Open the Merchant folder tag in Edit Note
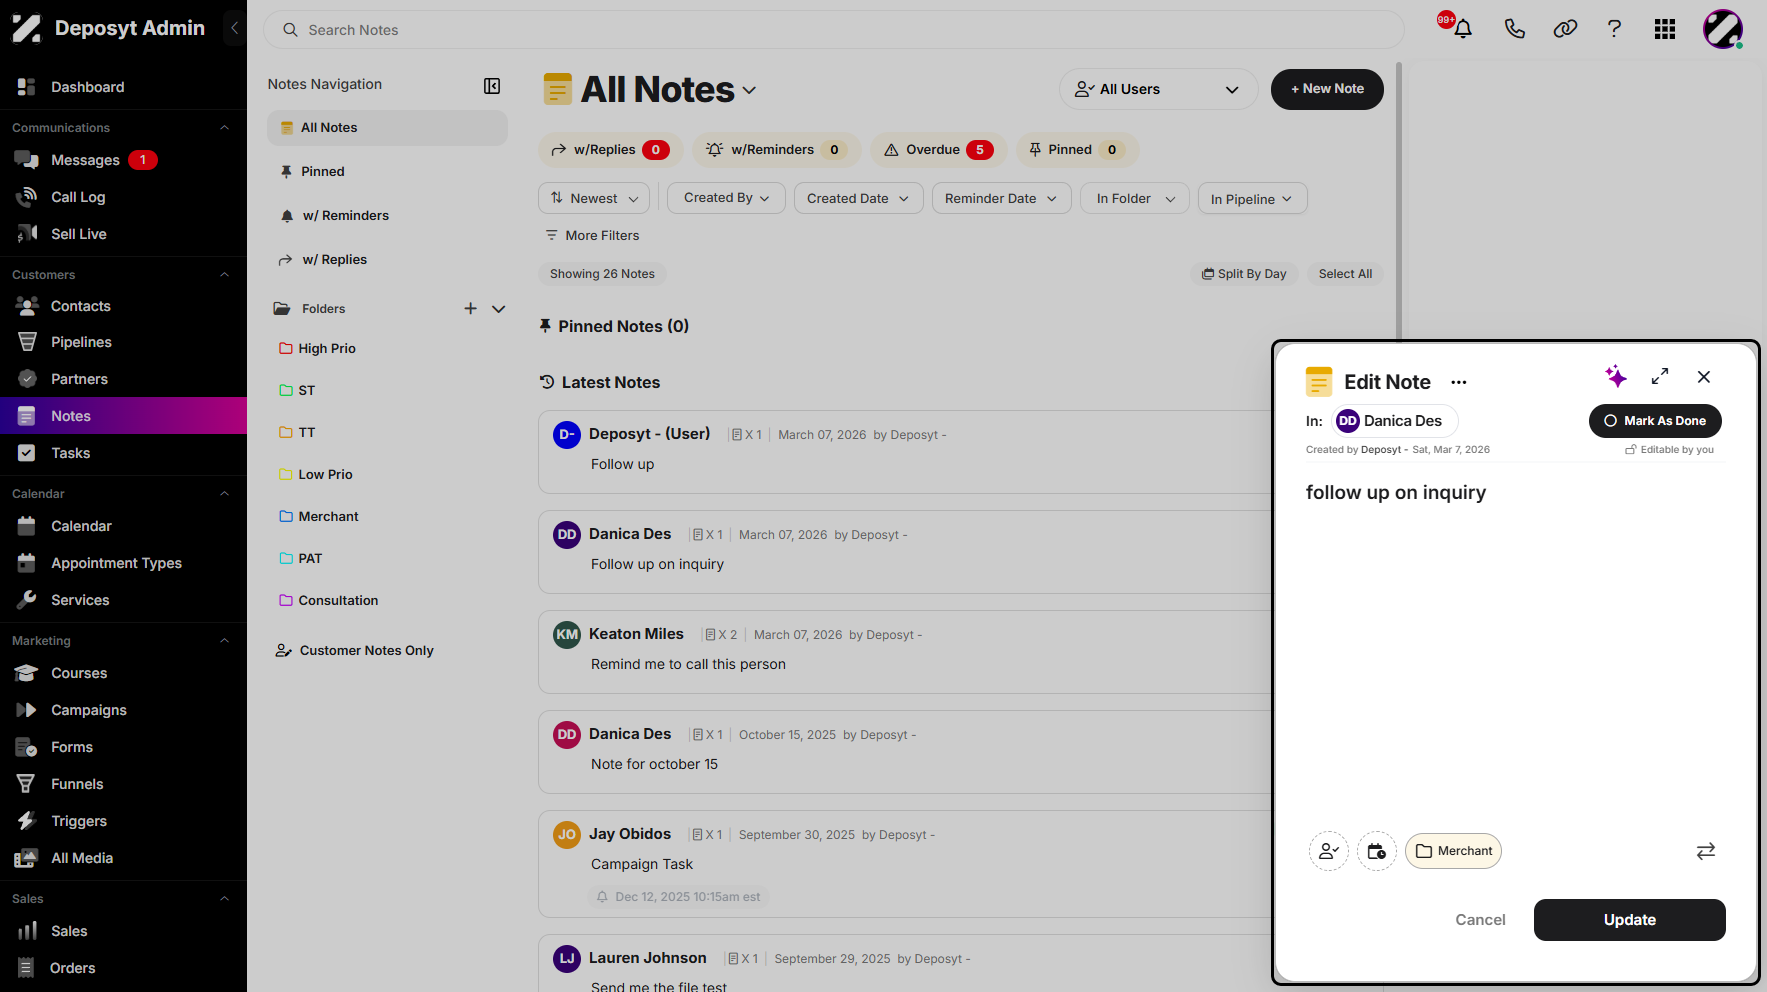 click(x=1453, y=851)
